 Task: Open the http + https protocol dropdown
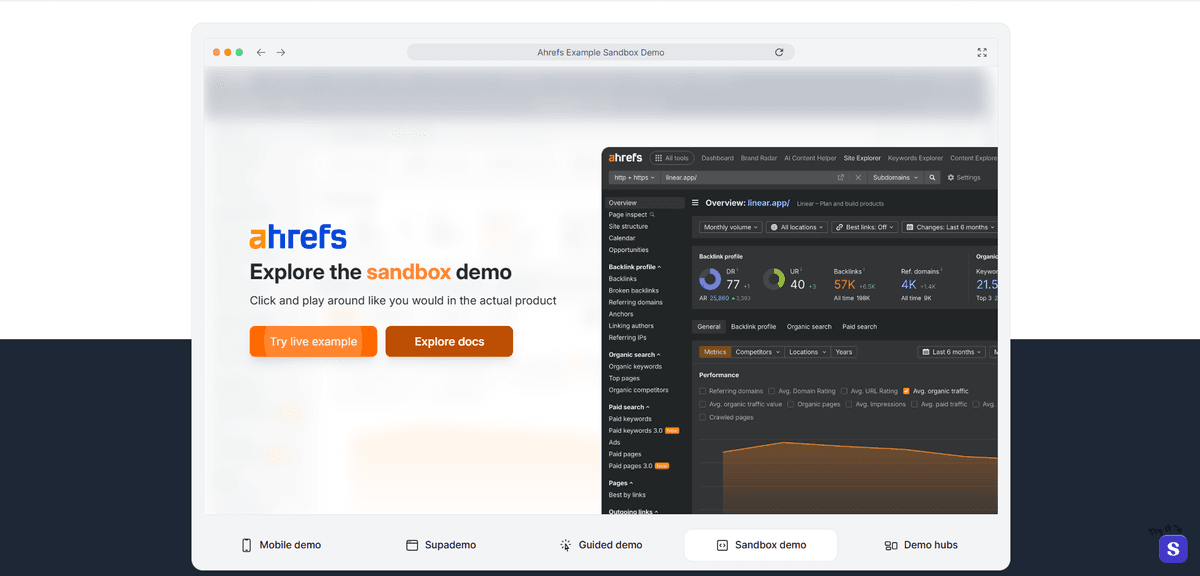point(634,177)
